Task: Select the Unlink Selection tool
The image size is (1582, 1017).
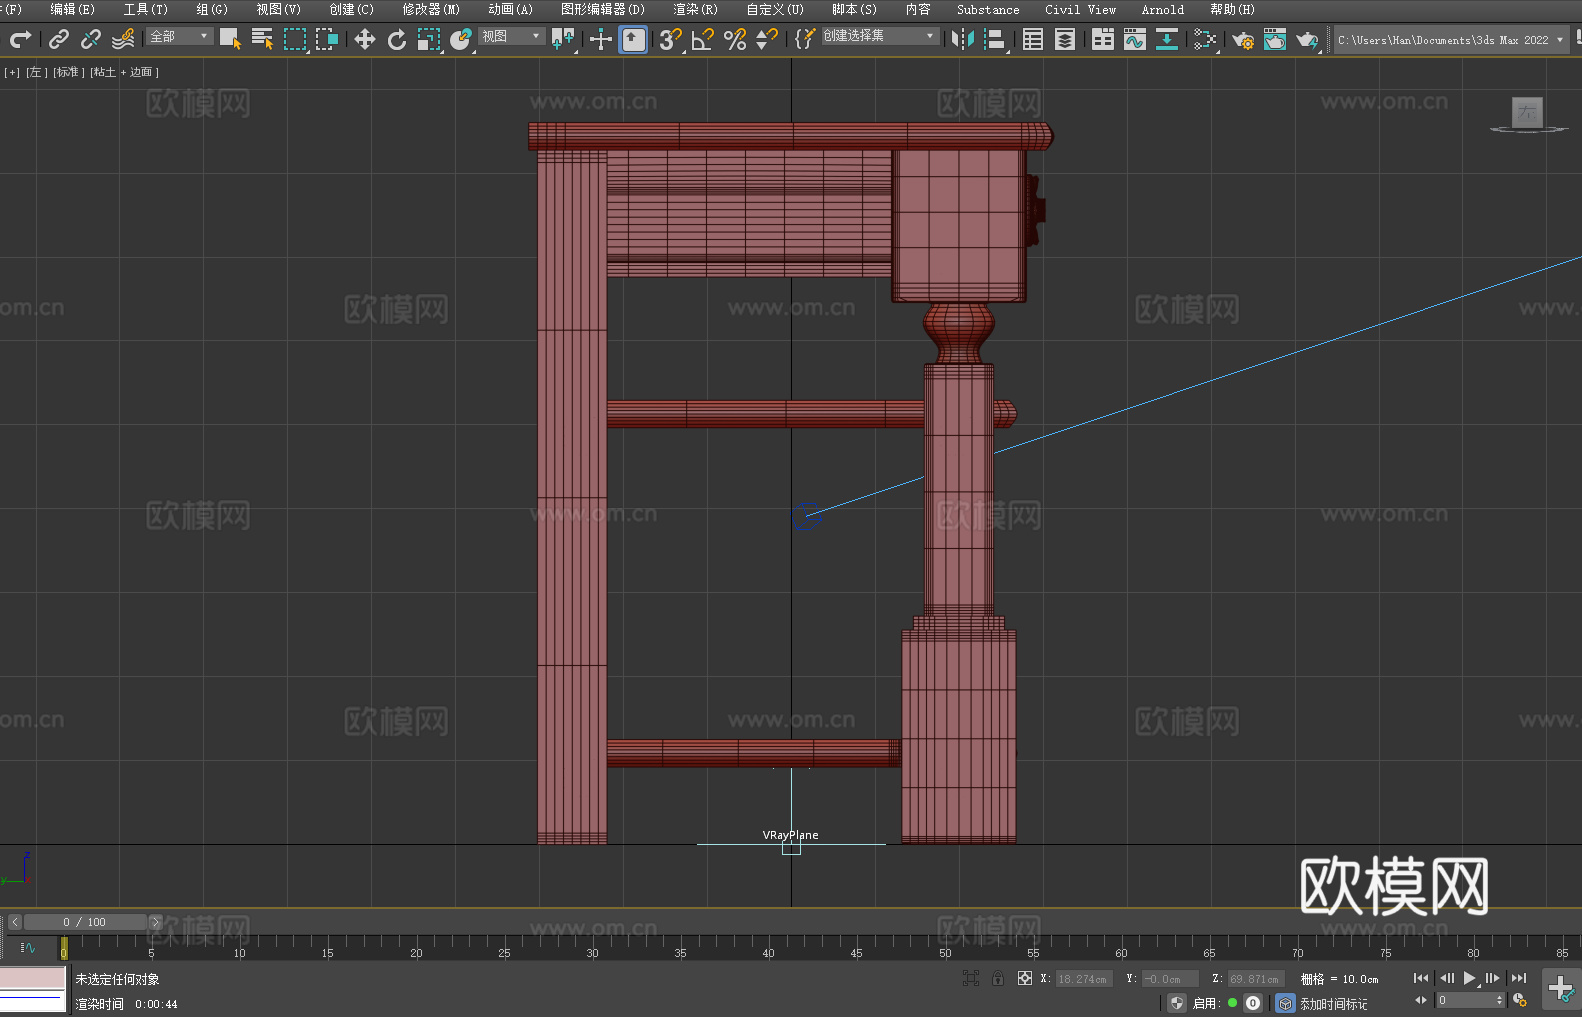Action: 91,39
